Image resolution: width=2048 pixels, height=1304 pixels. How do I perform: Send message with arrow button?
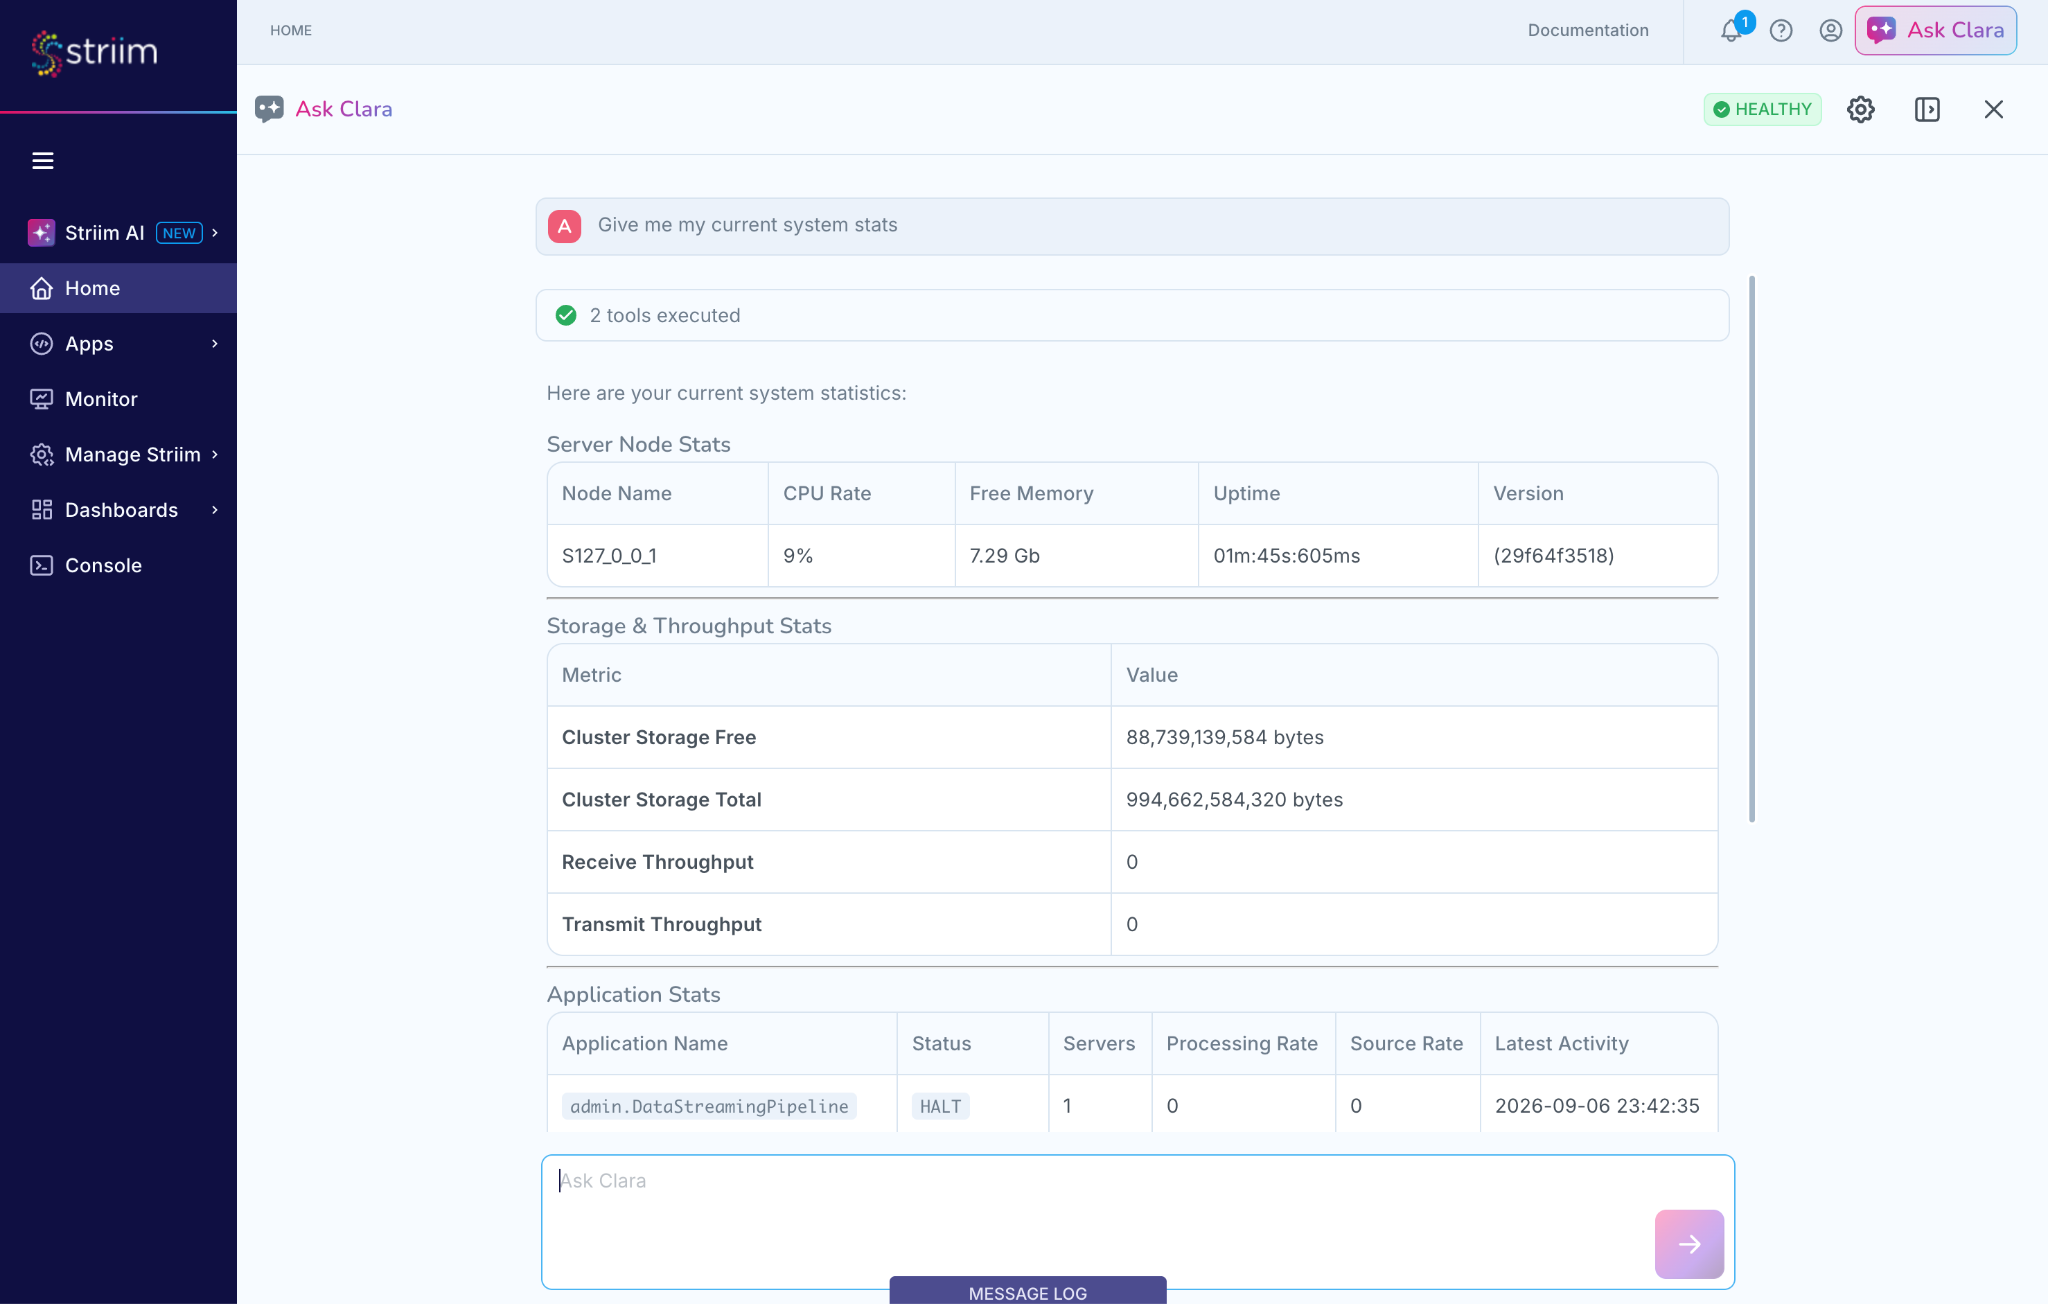point(1689,1244)
